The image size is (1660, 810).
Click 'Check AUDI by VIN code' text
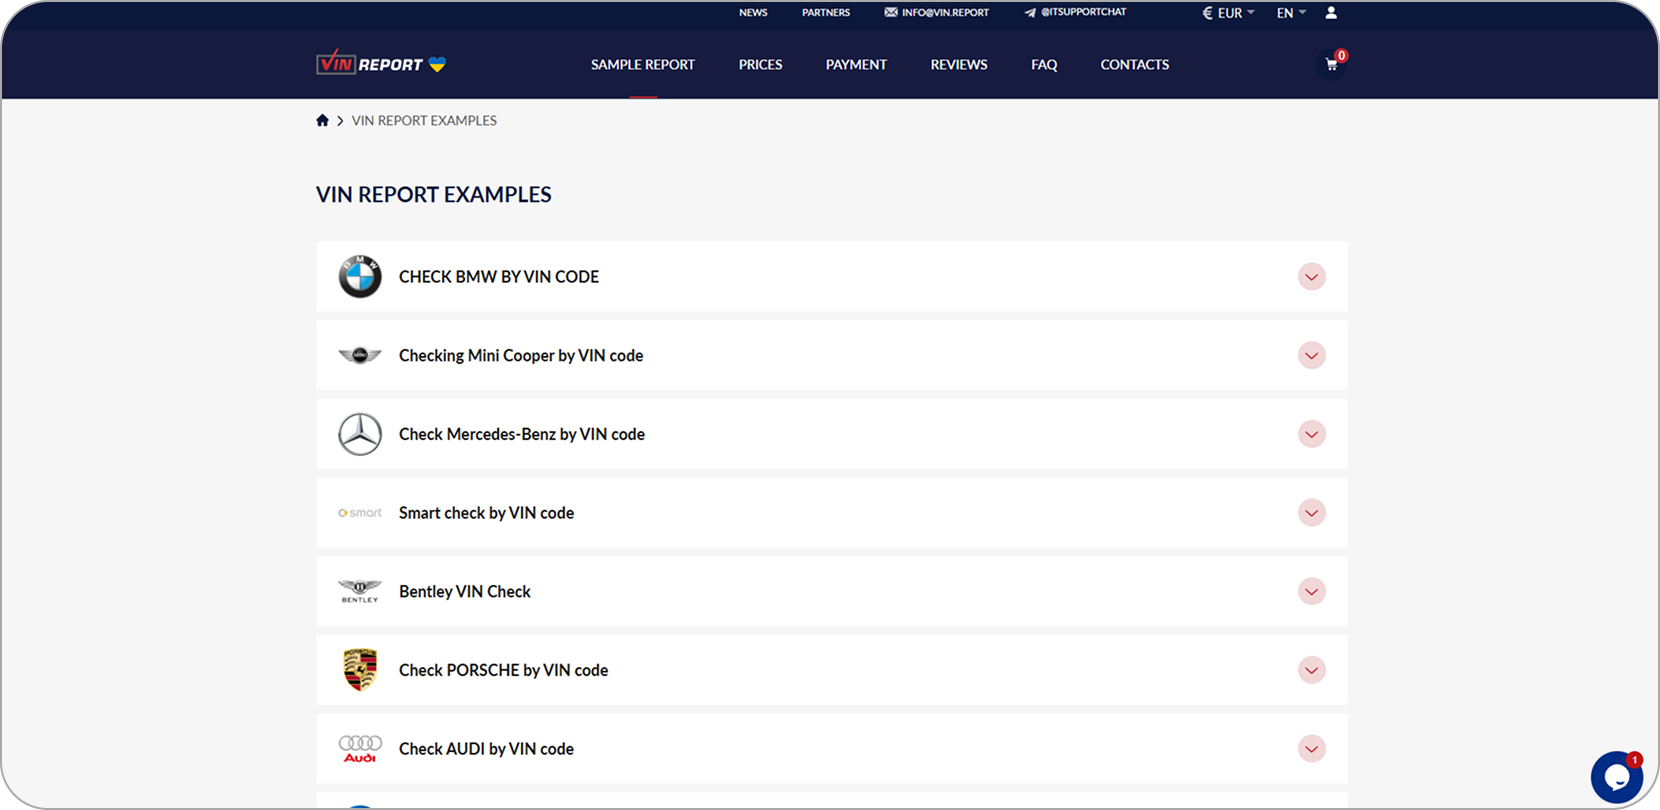pos(486,749)
